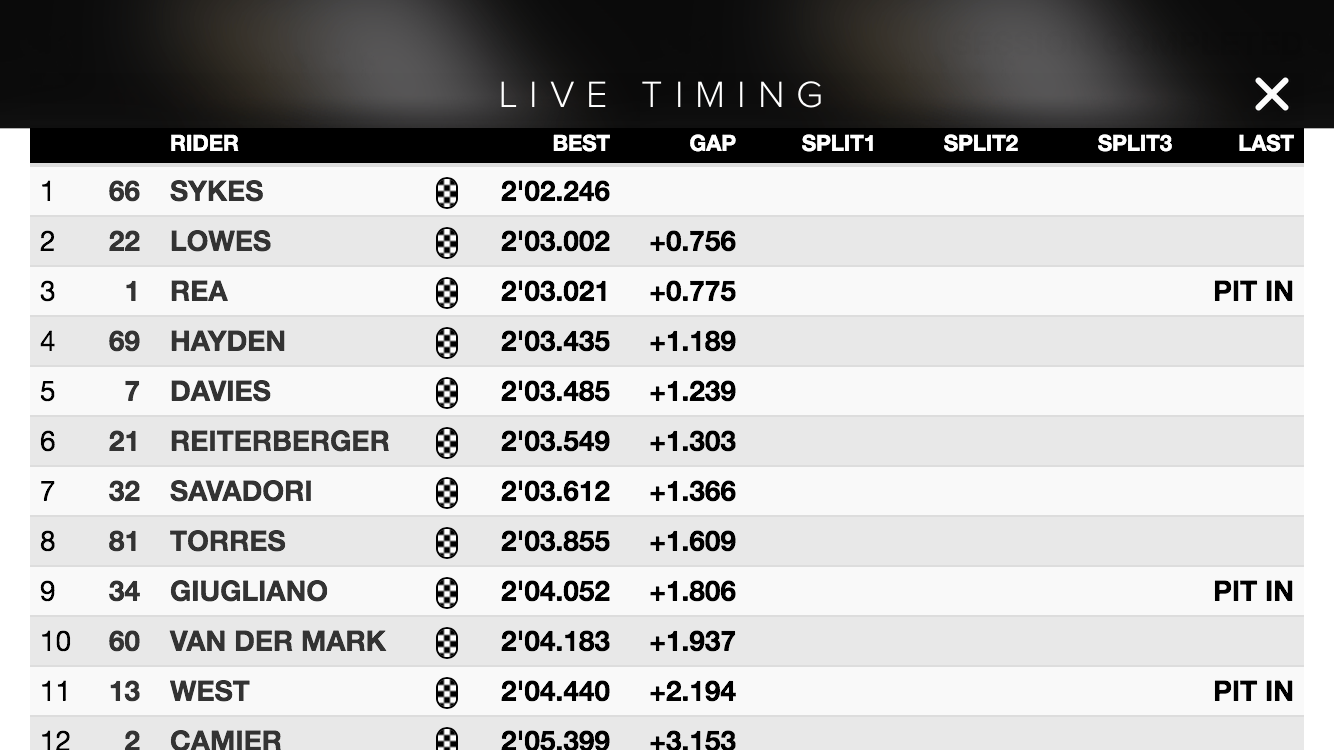Image resolution: width=1334 pixels, height=750 pixels.
Task: Select rider name GIUGLIANO
Action: coord(248,591)
